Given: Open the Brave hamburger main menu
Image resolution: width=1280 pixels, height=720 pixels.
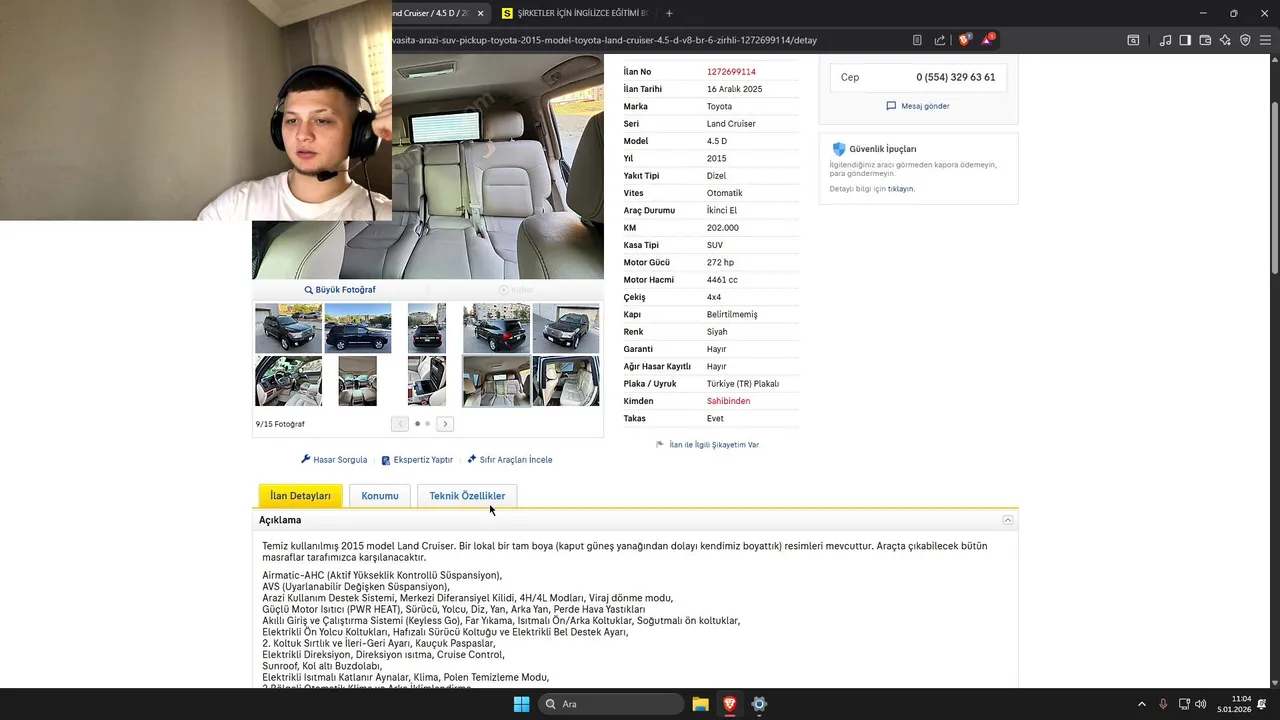Looking at the screenshot, I should tap(1265, 40).
